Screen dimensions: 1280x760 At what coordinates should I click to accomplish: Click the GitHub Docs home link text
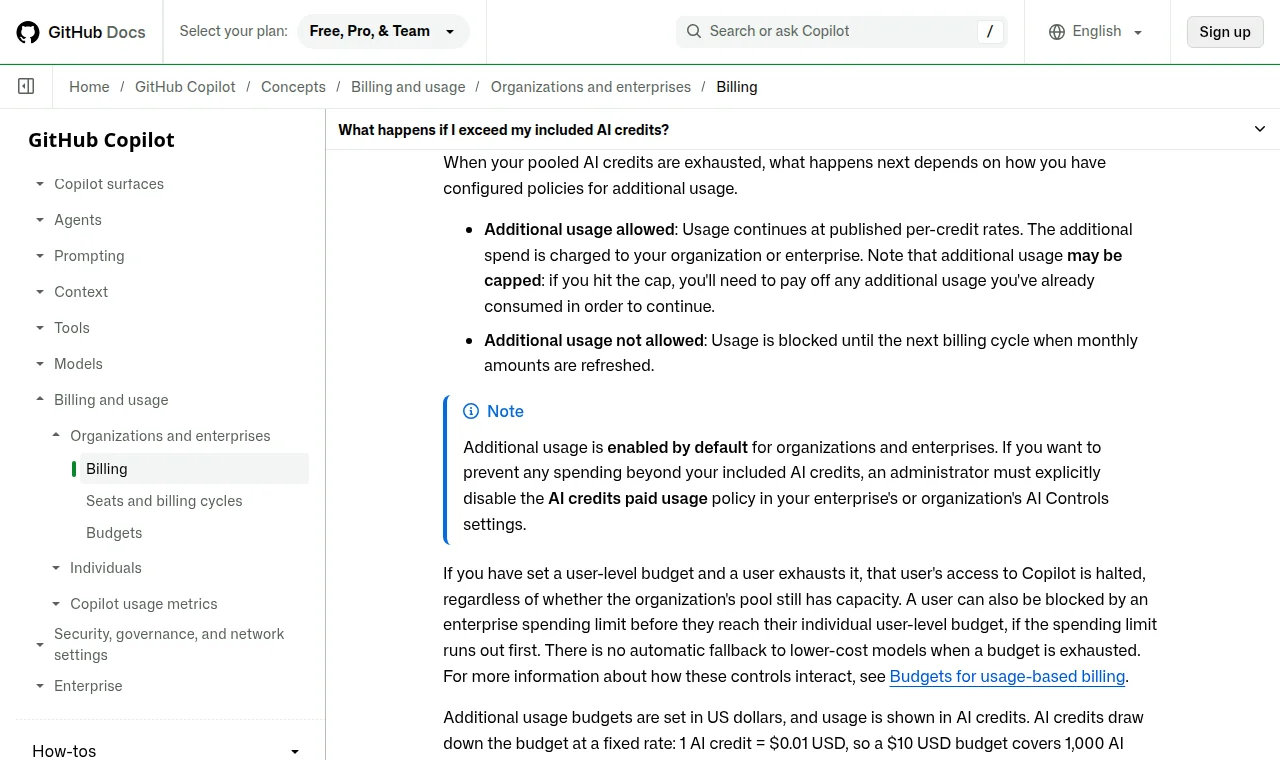[x=97, y=32]
